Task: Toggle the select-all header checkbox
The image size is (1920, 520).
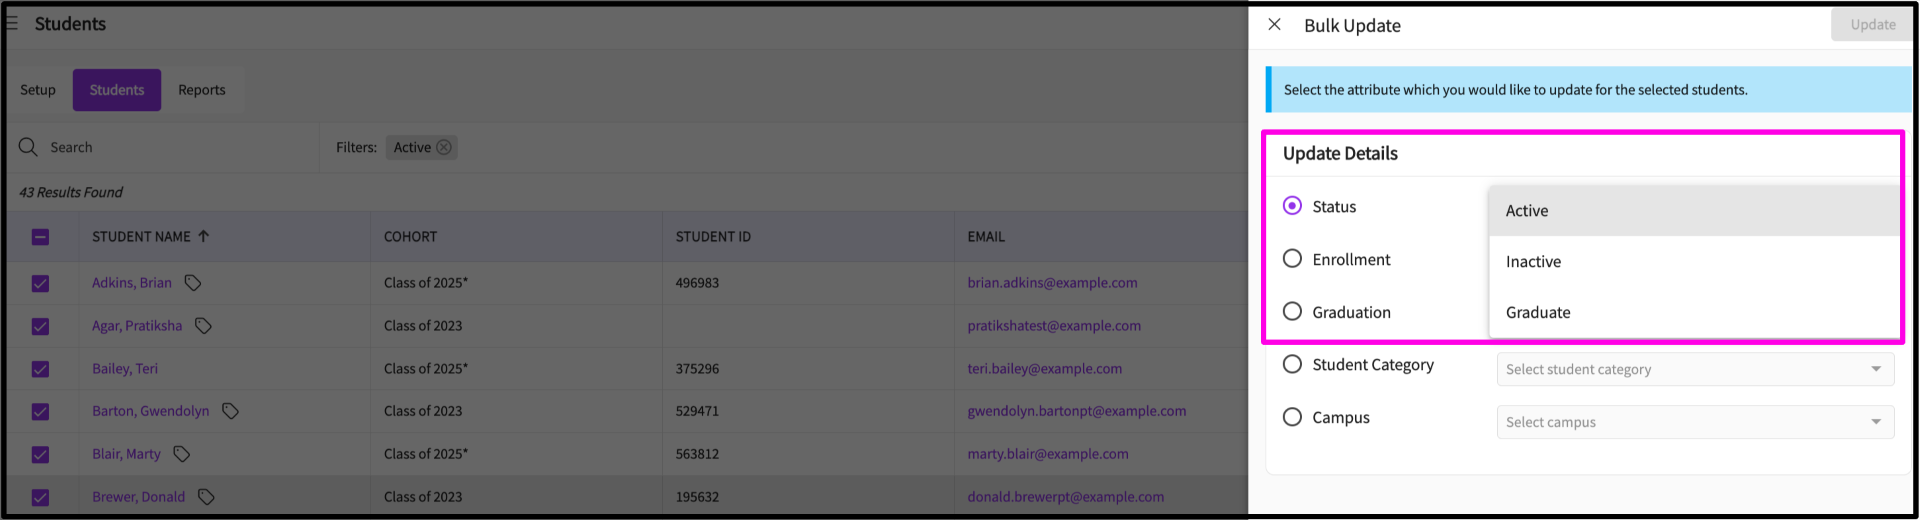Action: click(x=40, y=237)
